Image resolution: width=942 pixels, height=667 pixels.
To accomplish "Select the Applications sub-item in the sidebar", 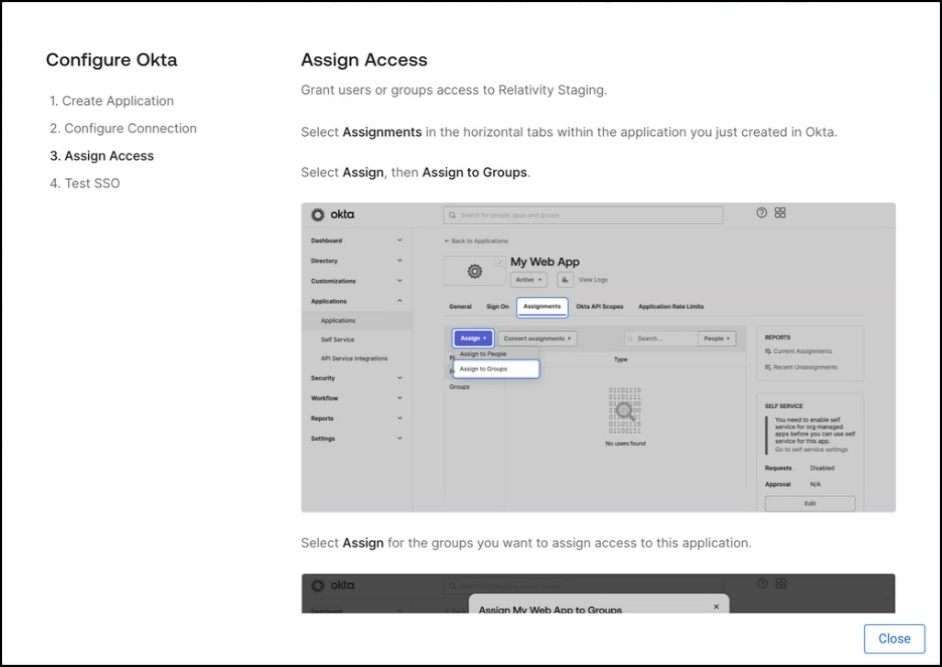I will (x=338, y=321).
